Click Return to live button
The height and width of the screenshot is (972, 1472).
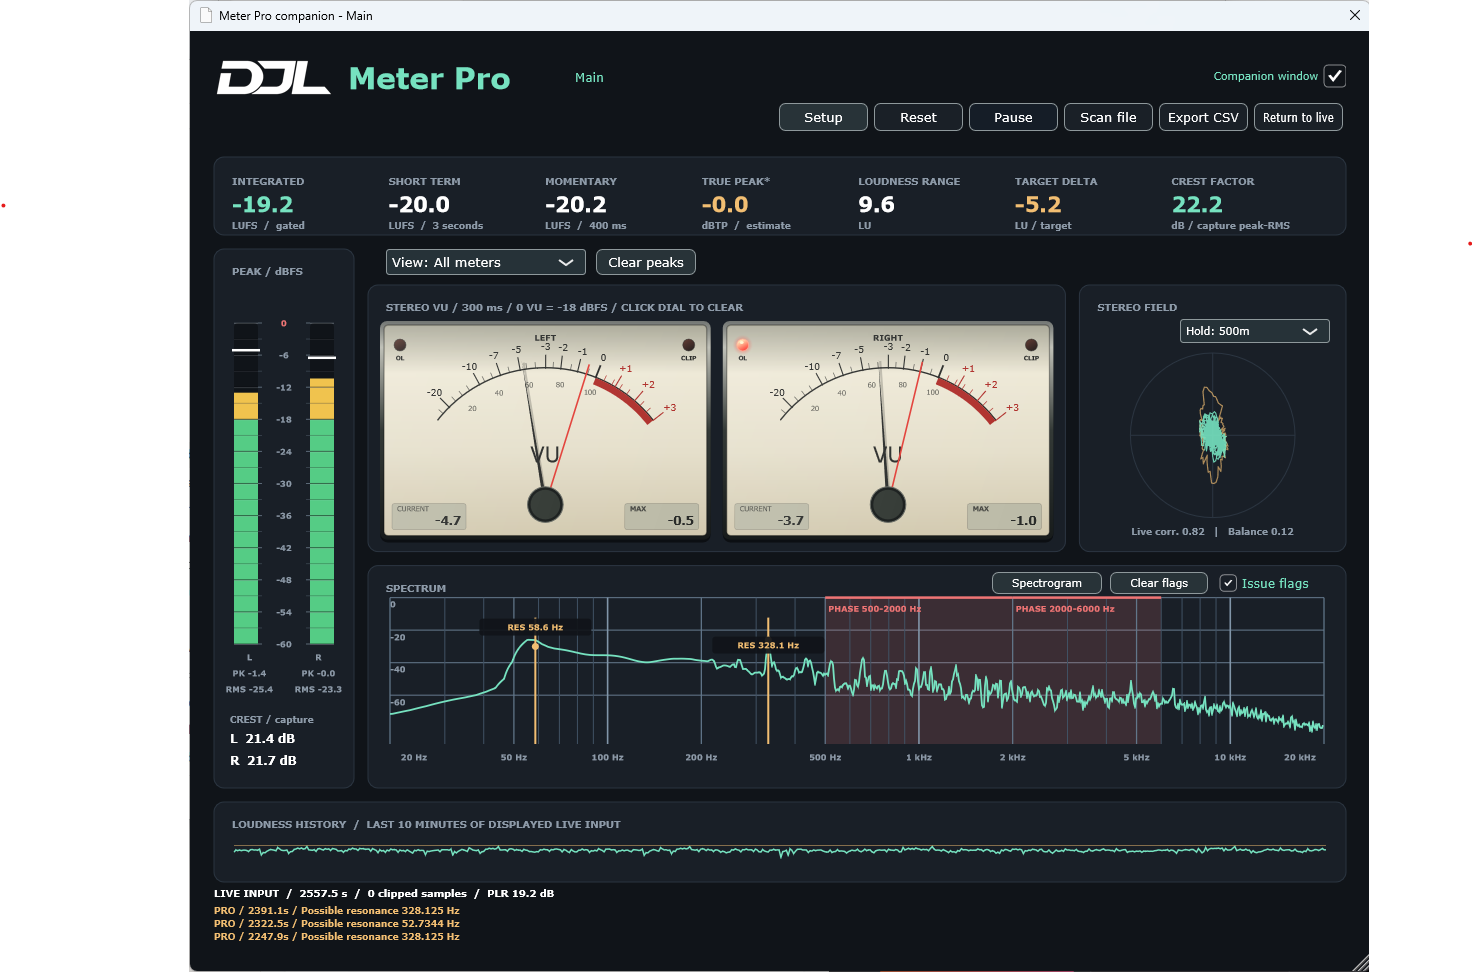click(1298, 117)
